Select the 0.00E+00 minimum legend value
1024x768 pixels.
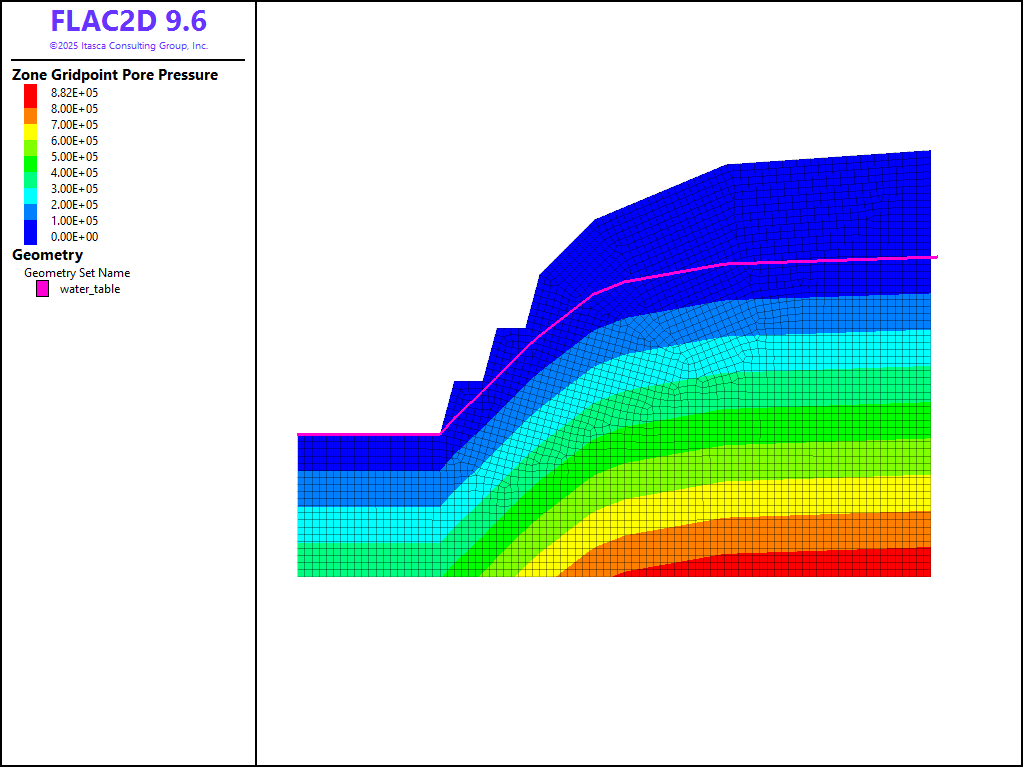click(75, 237)
